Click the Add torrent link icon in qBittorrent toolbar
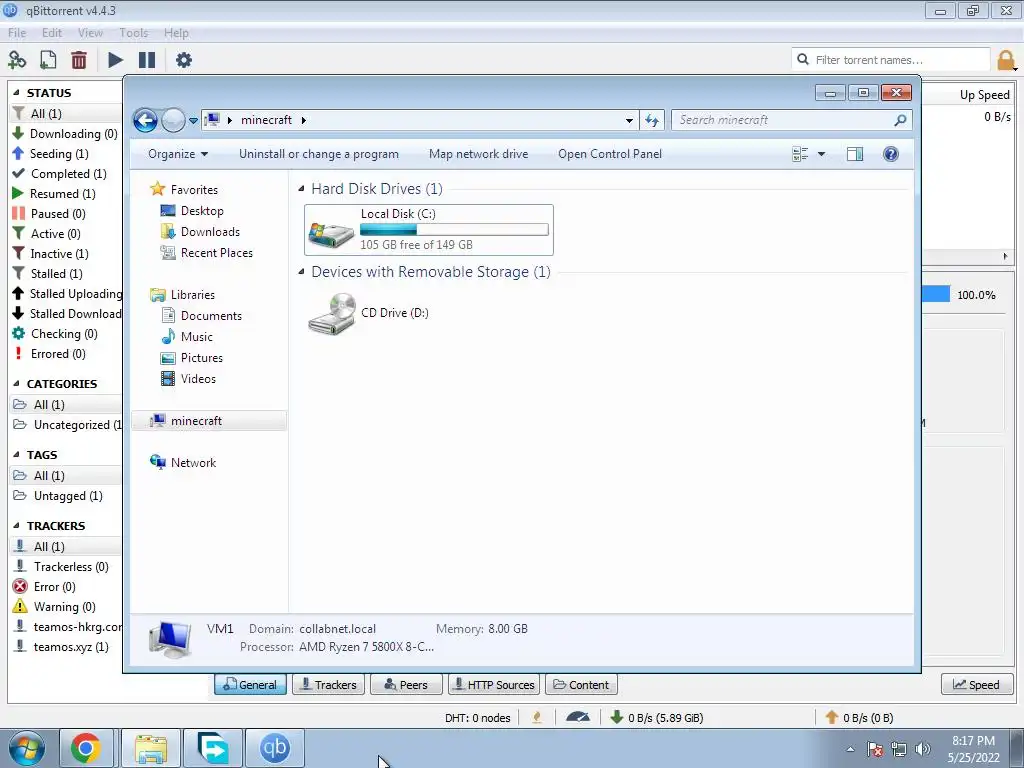Viewport: 1024px width, 768px height. pos(17,60)
